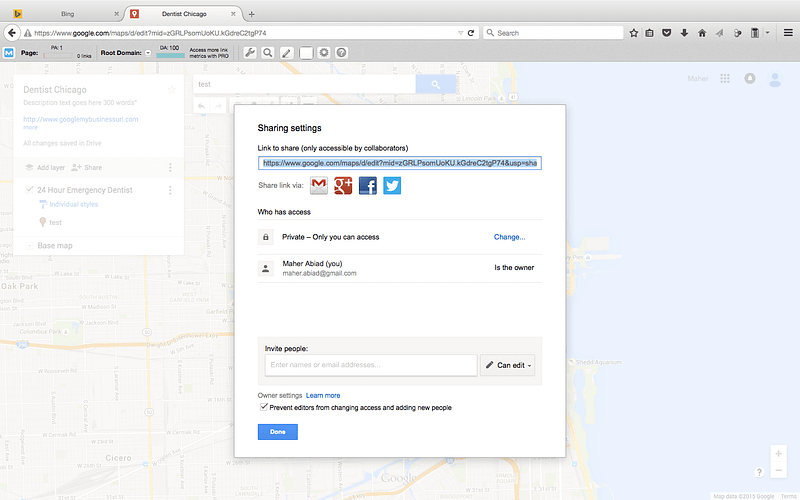Open a new browser tab
Image resolution: width=800 pixels, height=500 pixels.
pyautogui.click(x=252, y=14)
